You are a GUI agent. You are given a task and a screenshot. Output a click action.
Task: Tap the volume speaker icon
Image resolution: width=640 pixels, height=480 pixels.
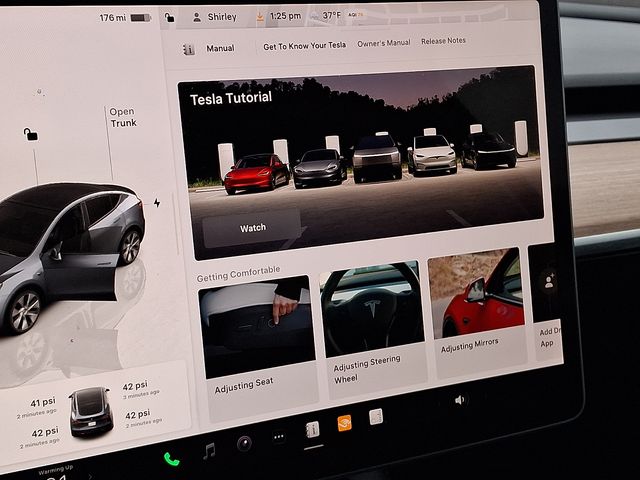[460, 400]
